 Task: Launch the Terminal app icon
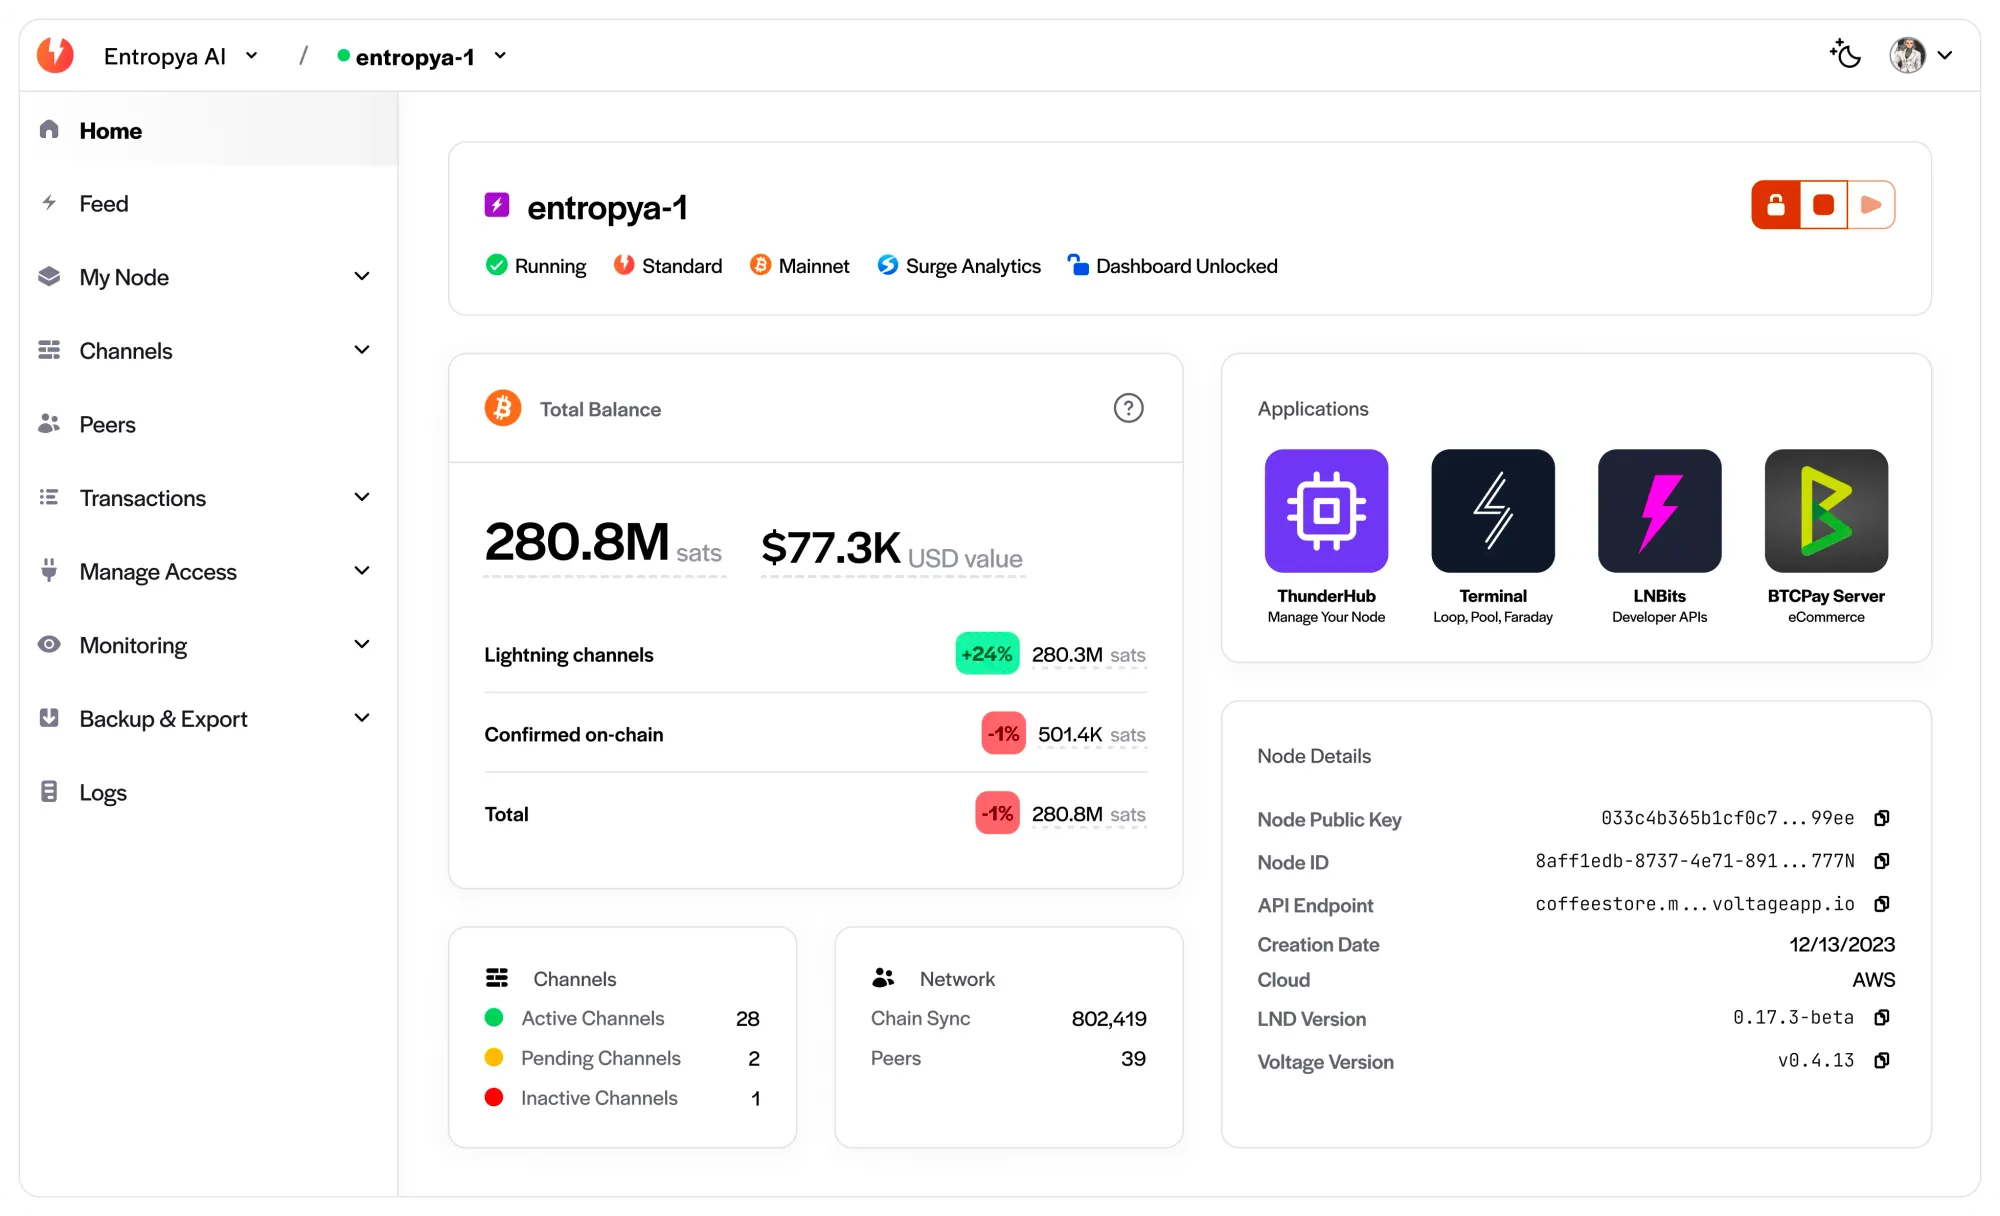coord(1492,511)
